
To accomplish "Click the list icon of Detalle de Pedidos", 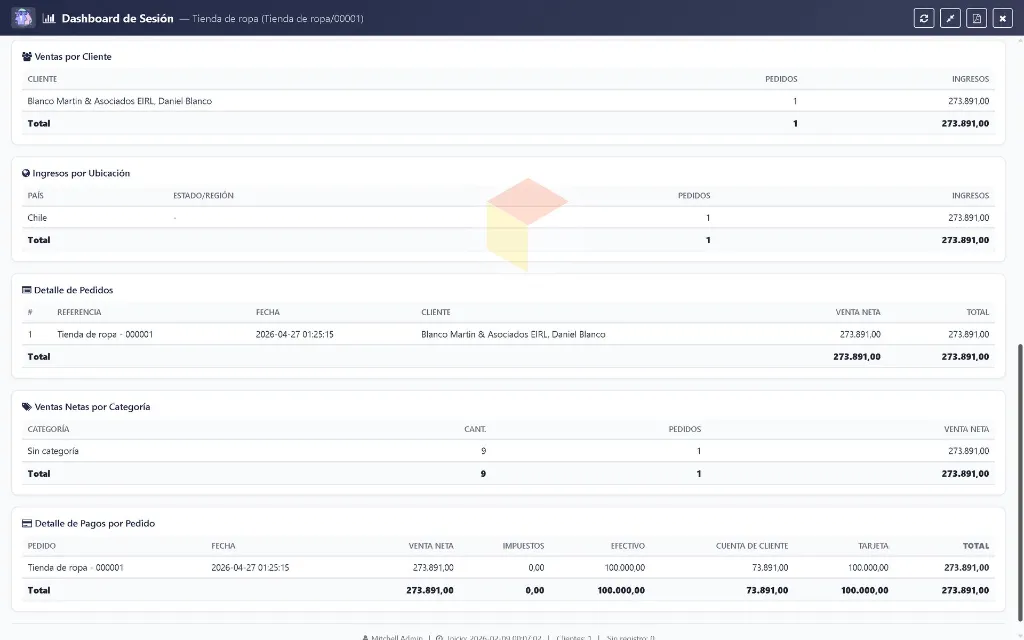I will point(26,290).
